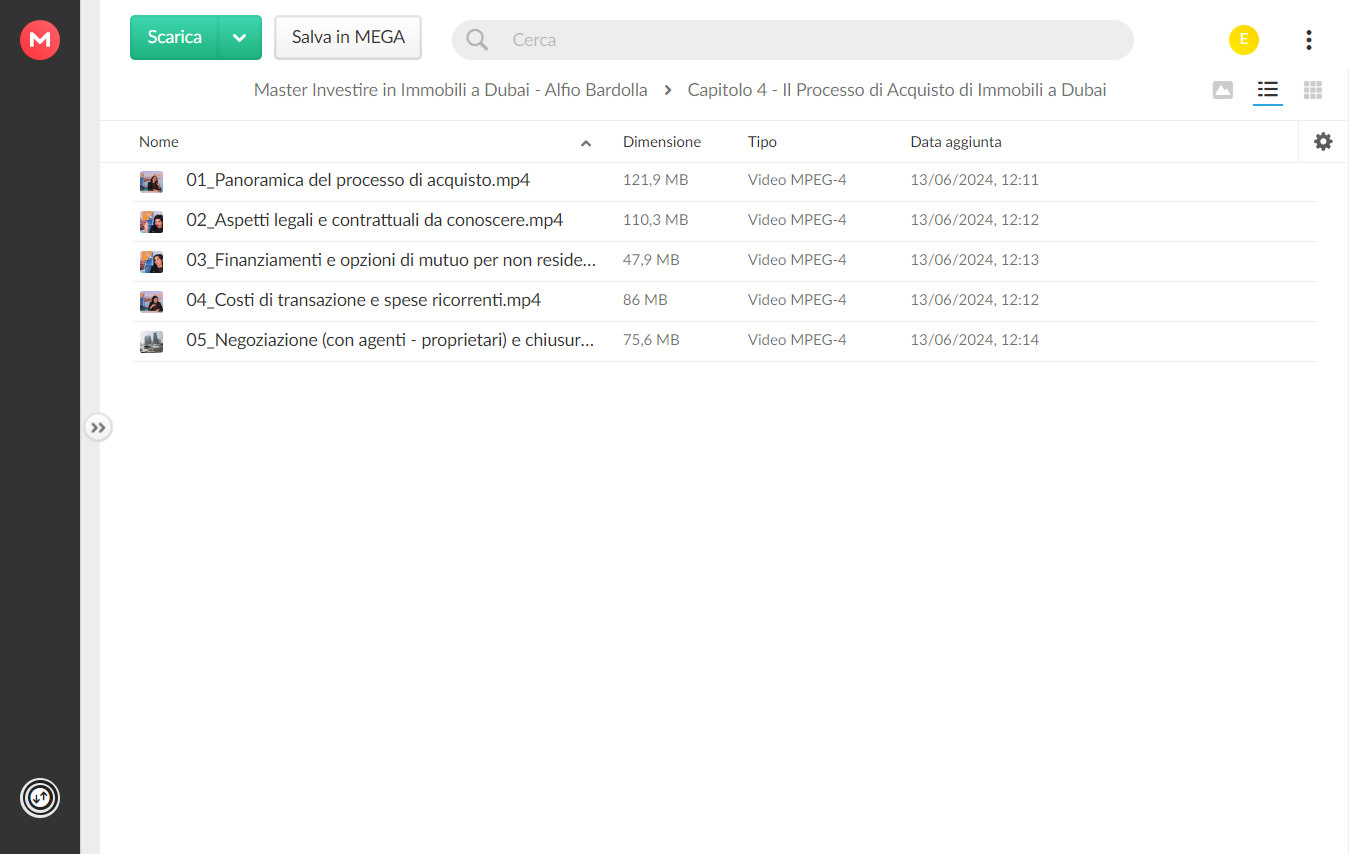Open the MEGA logo home icon
Image resolution: width=1349 pixels, height=854 pixels.
(40, 40)
